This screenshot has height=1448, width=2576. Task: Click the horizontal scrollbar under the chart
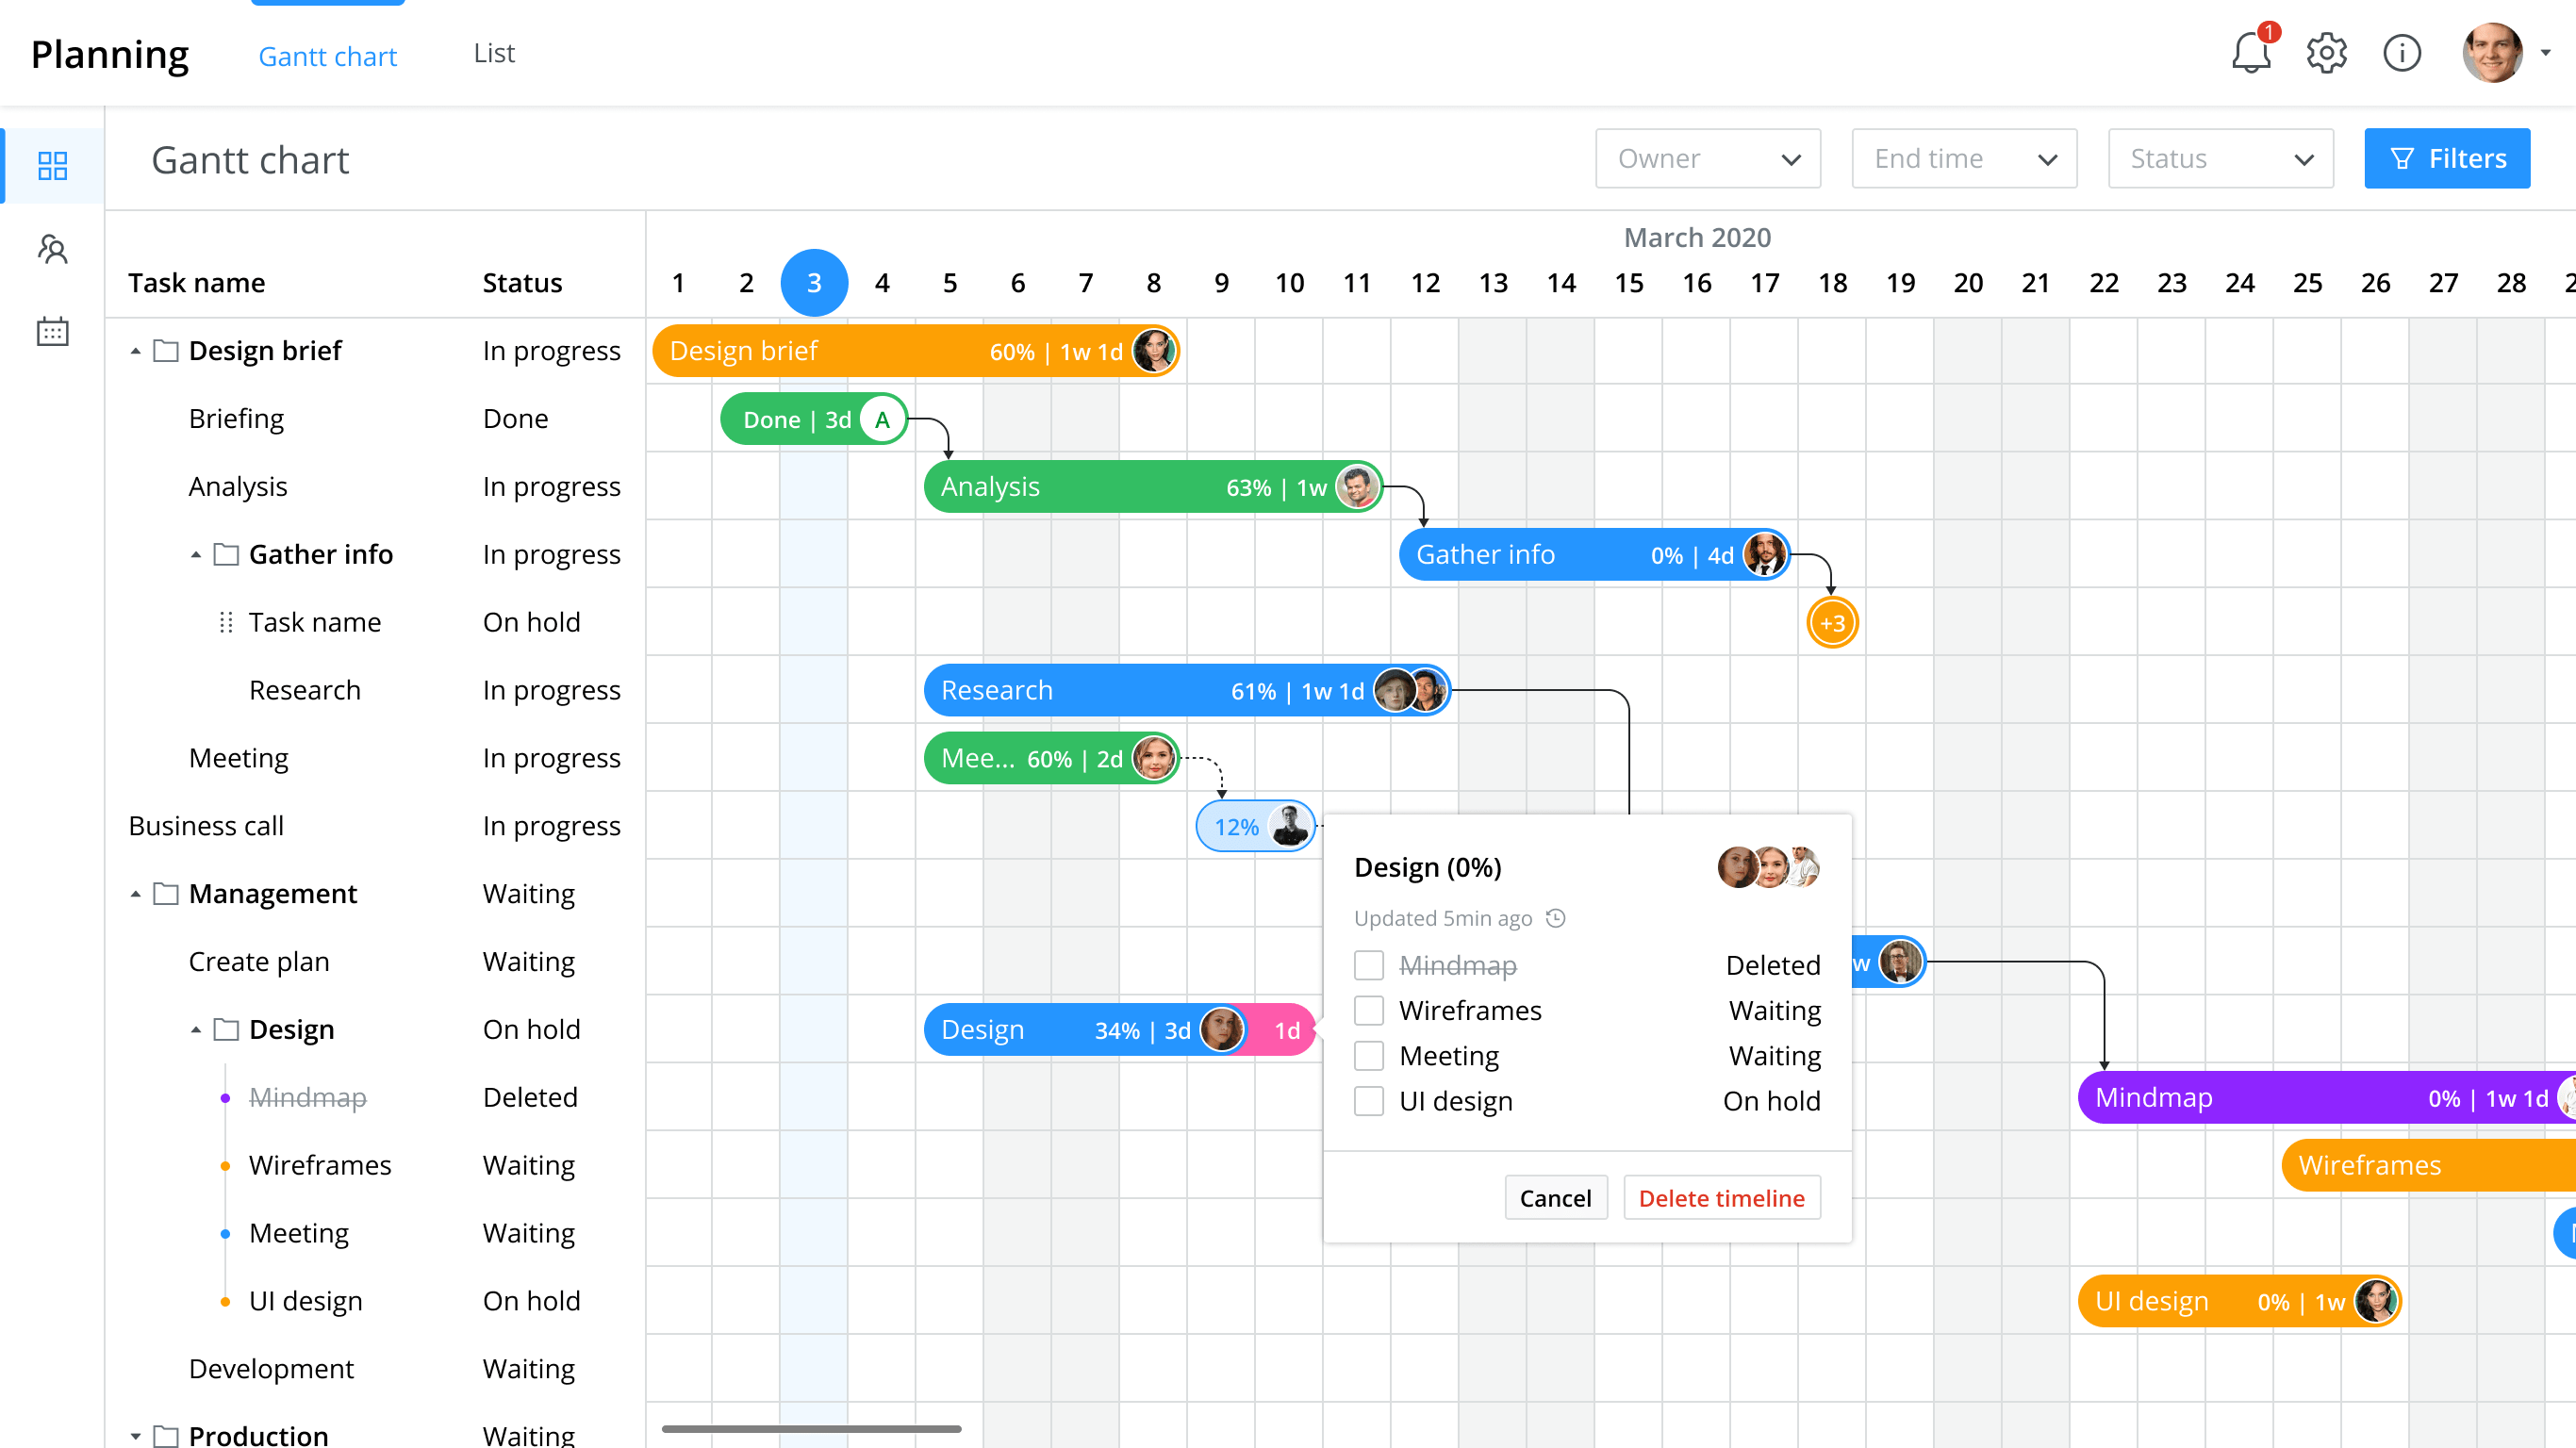tap(811, 1429)
